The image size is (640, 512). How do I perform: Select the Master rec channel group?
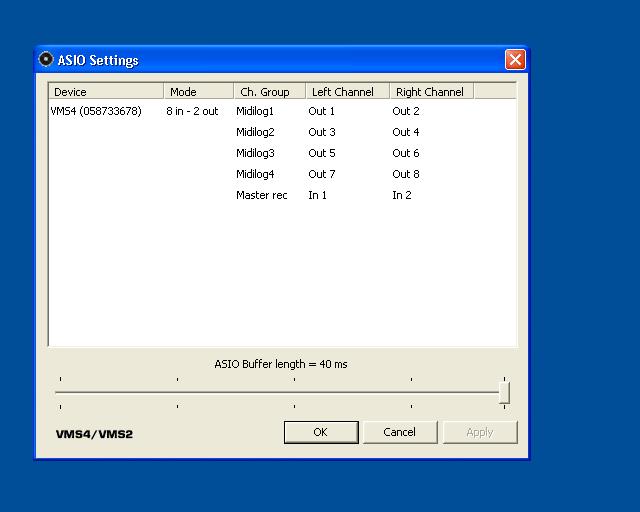(261, 195)
